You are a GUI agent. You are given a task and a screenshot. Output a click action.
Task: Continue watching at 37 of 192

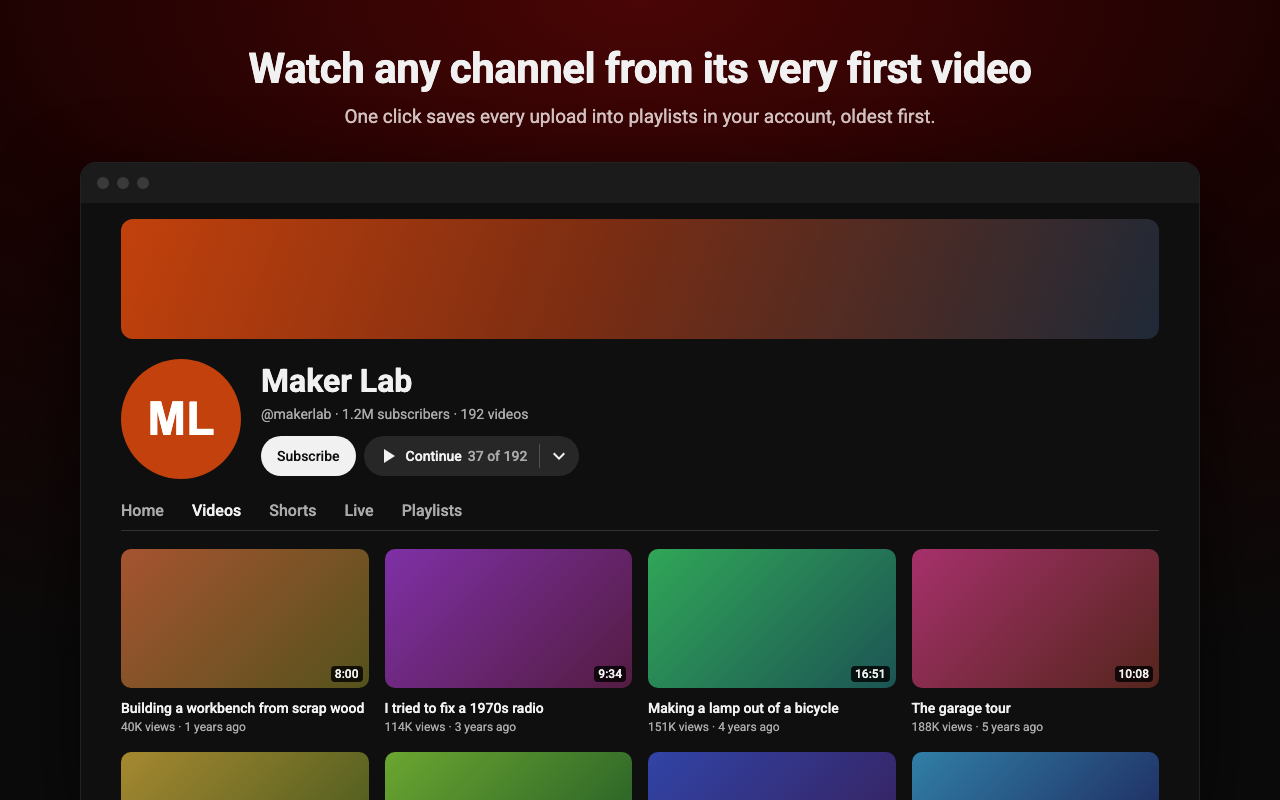pos(452,456)
